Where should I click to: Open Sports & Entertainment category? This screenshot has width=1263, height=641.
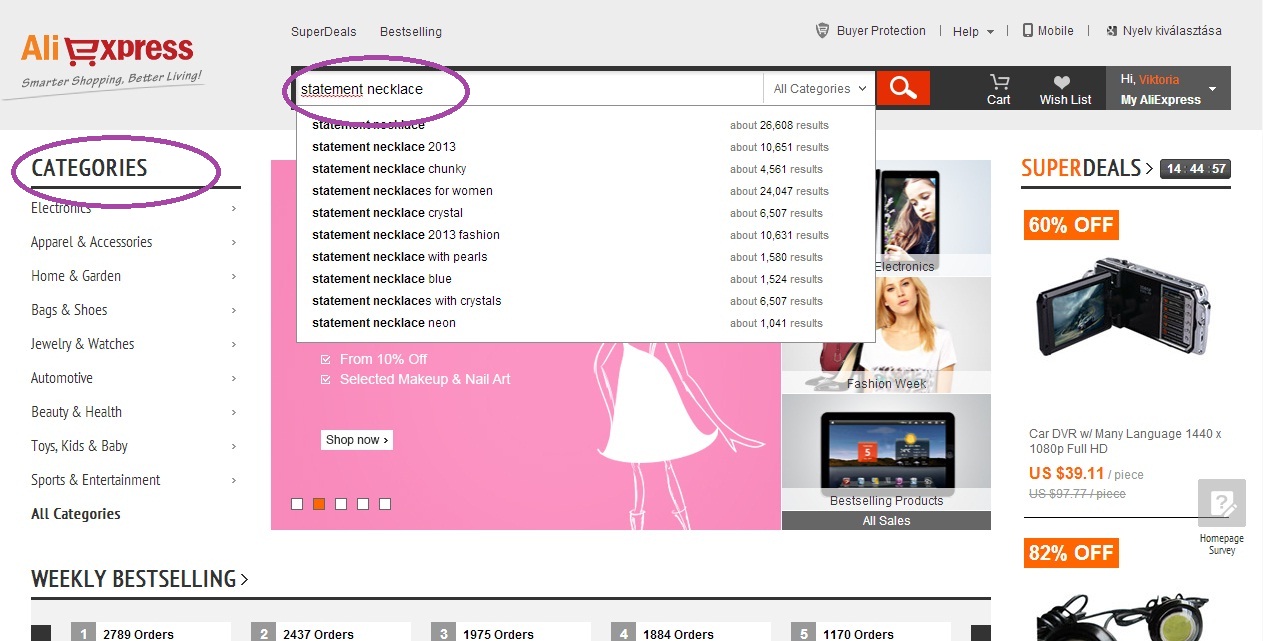click(x=95, y=480)
